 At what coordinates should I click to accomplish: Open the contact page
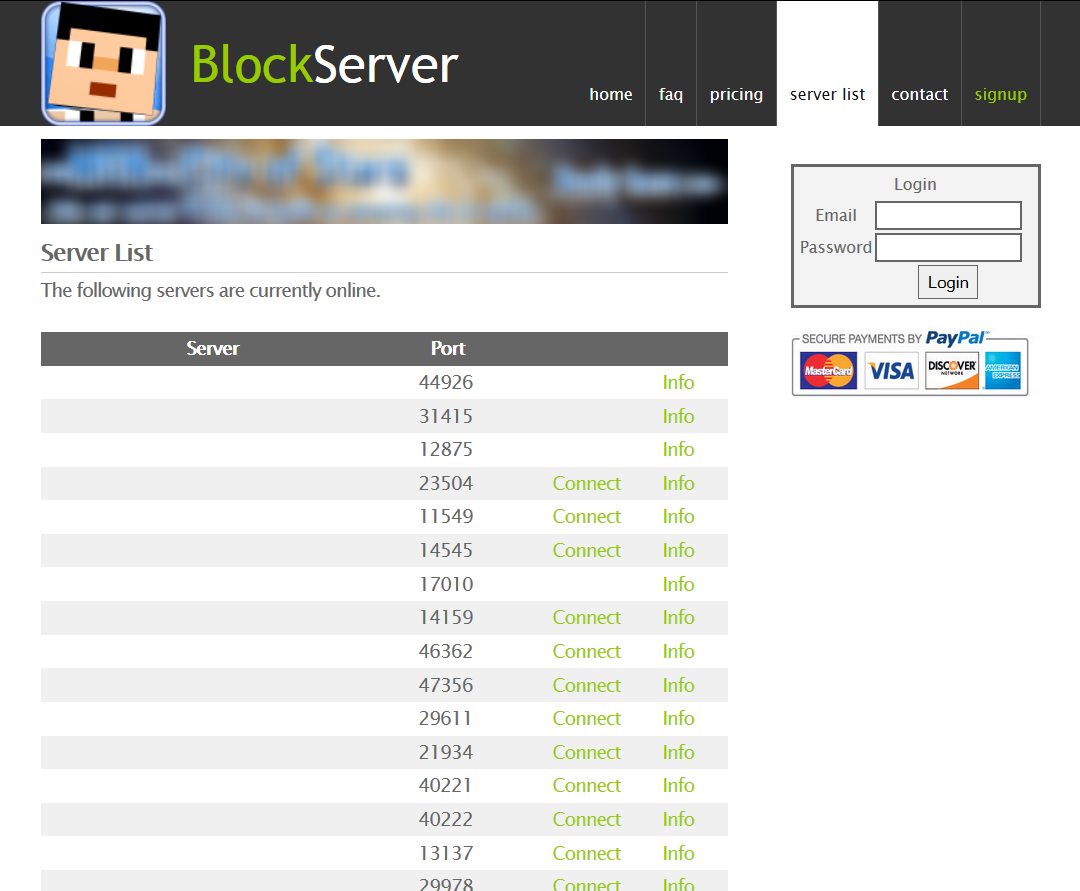(x=919, y=94)
